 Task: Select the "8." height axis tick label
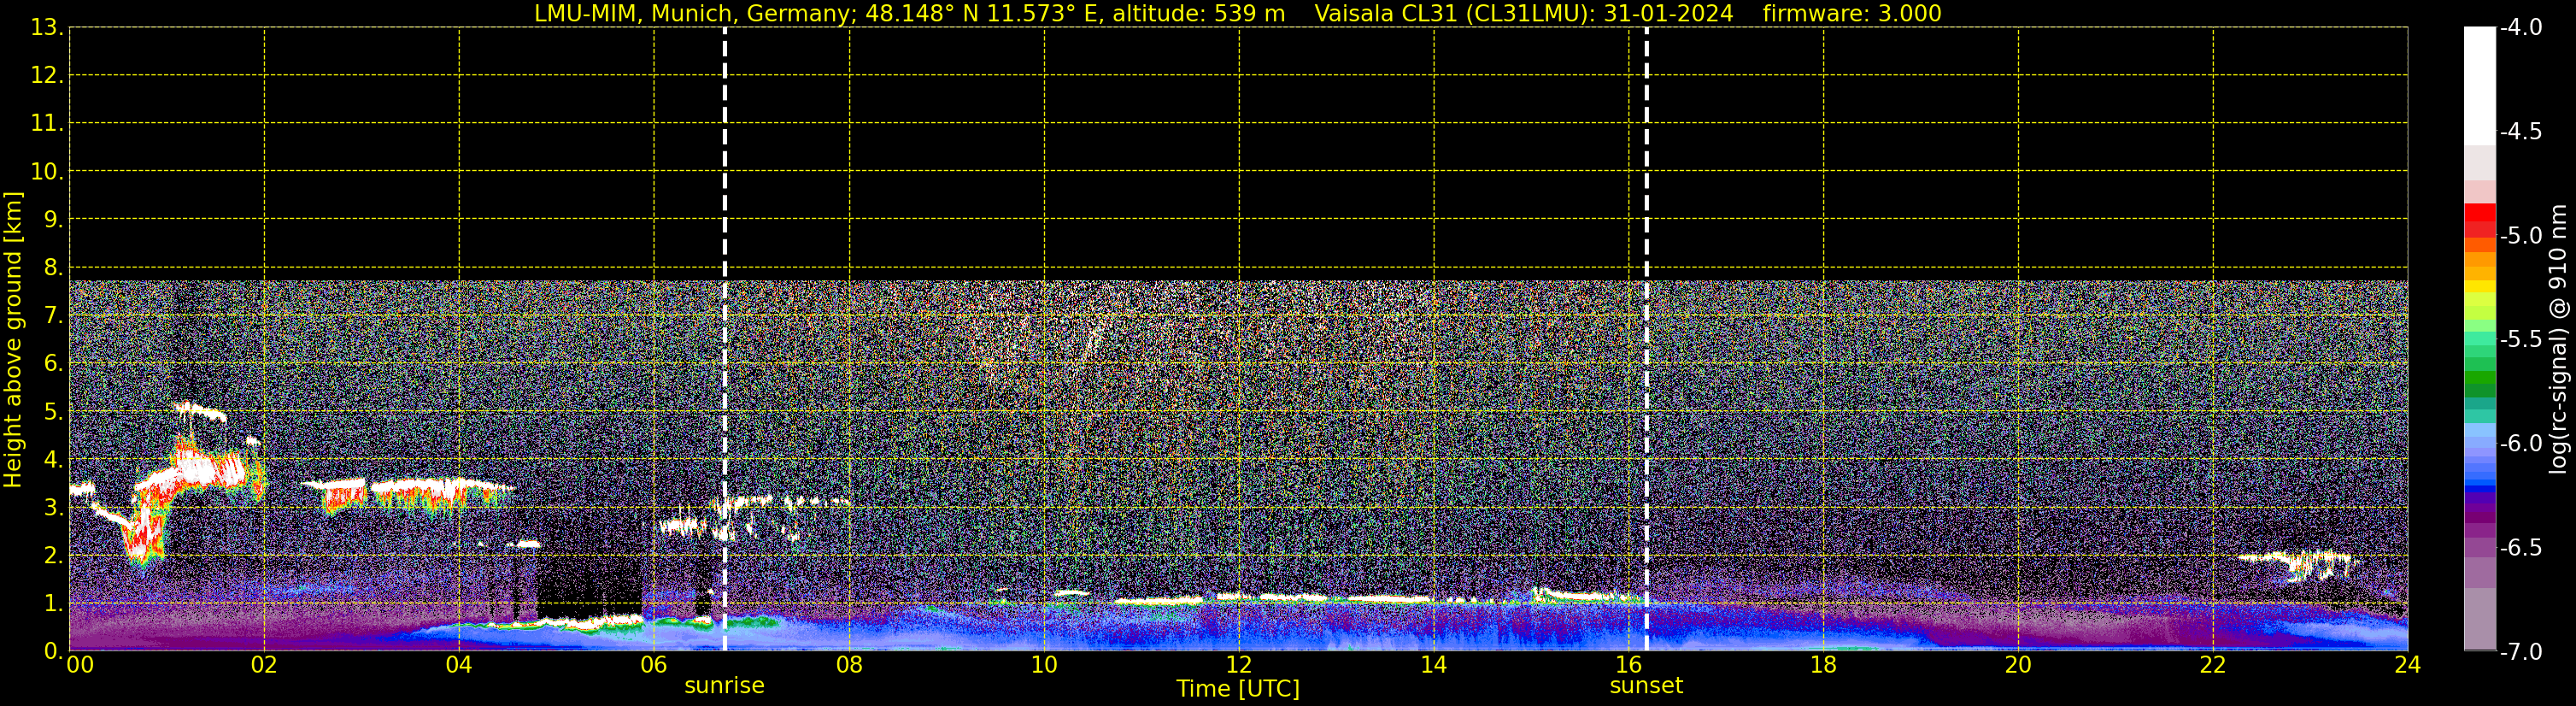tap(53, 267)
